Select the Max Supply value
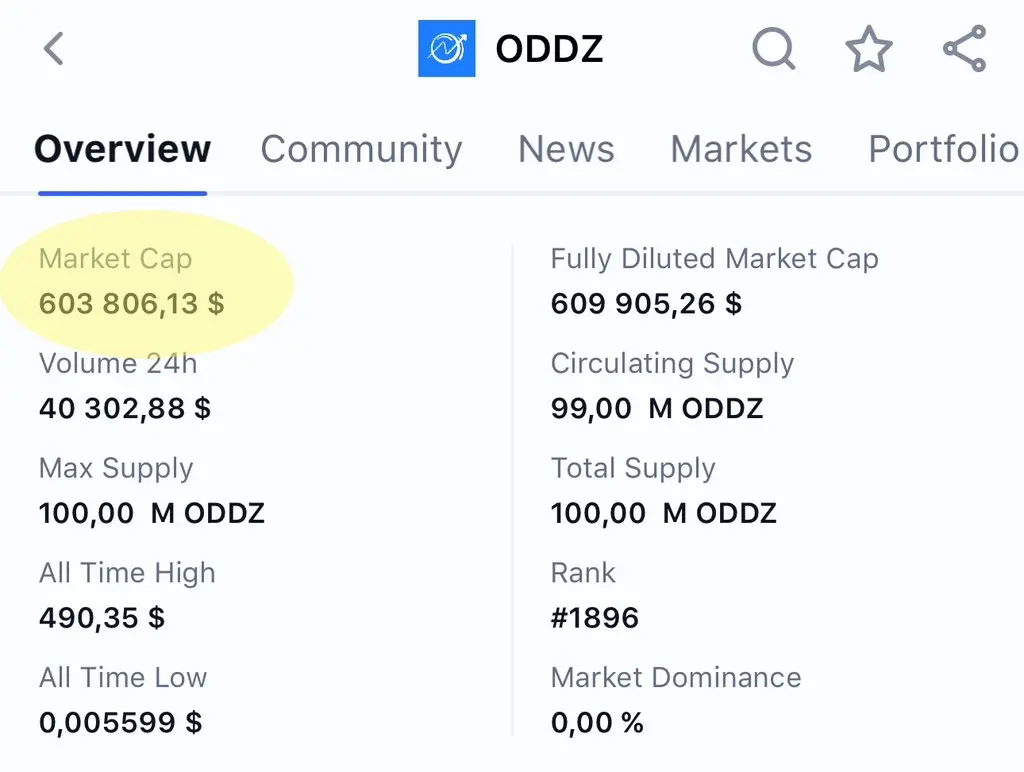1024x772 pixels. click(152, 513)
